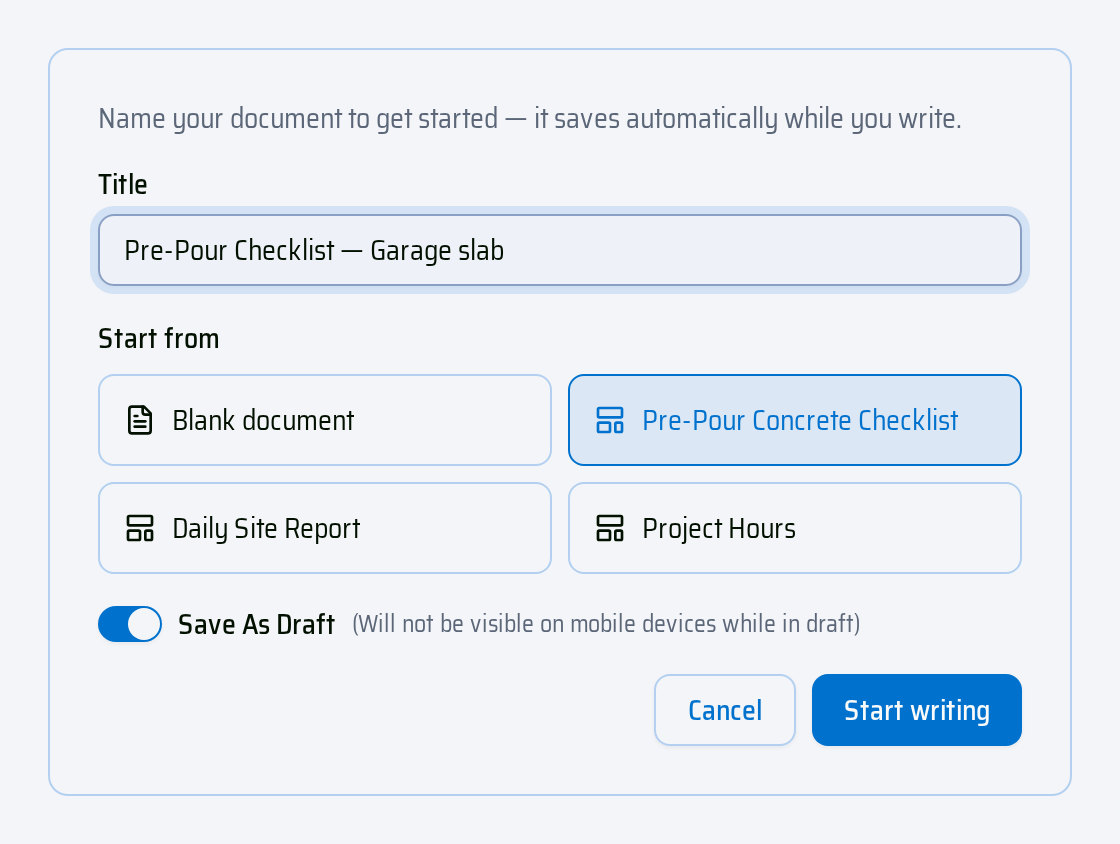Cancel the new document dialog
The height and width of the screenshot is (844, 1120).
click(725, 710)
